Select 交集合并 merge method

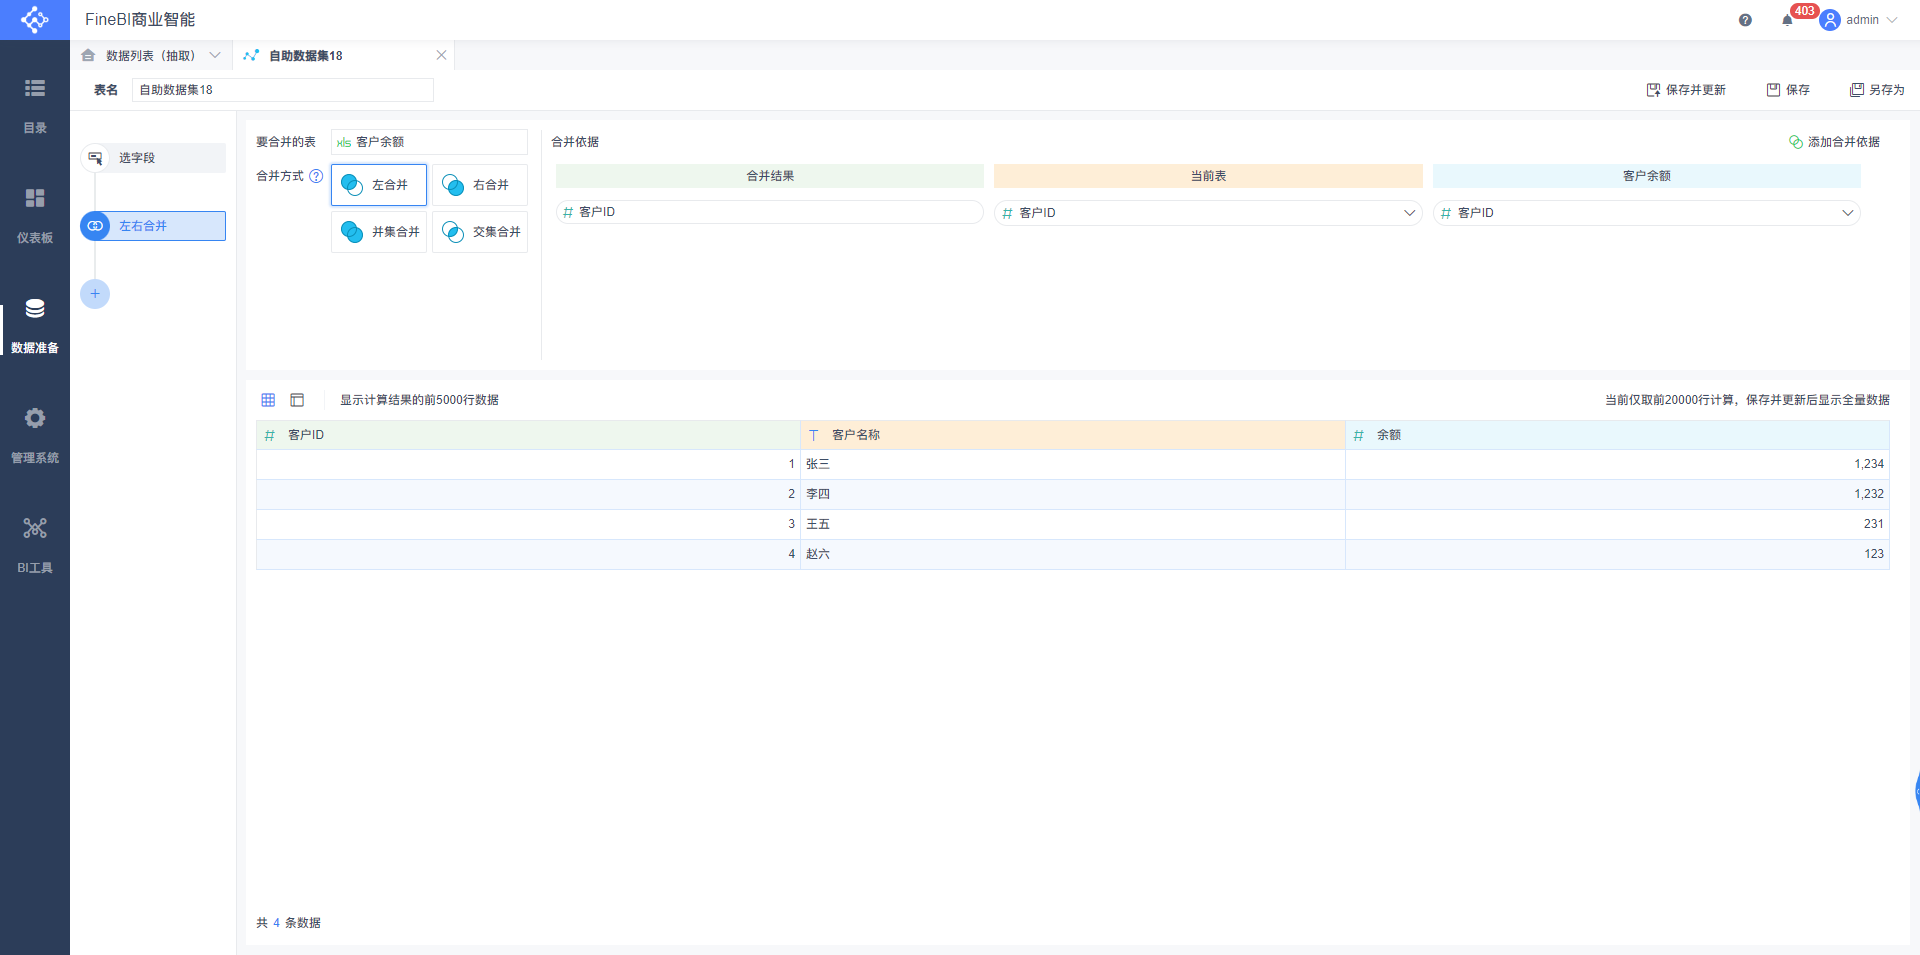click(480, 232)
